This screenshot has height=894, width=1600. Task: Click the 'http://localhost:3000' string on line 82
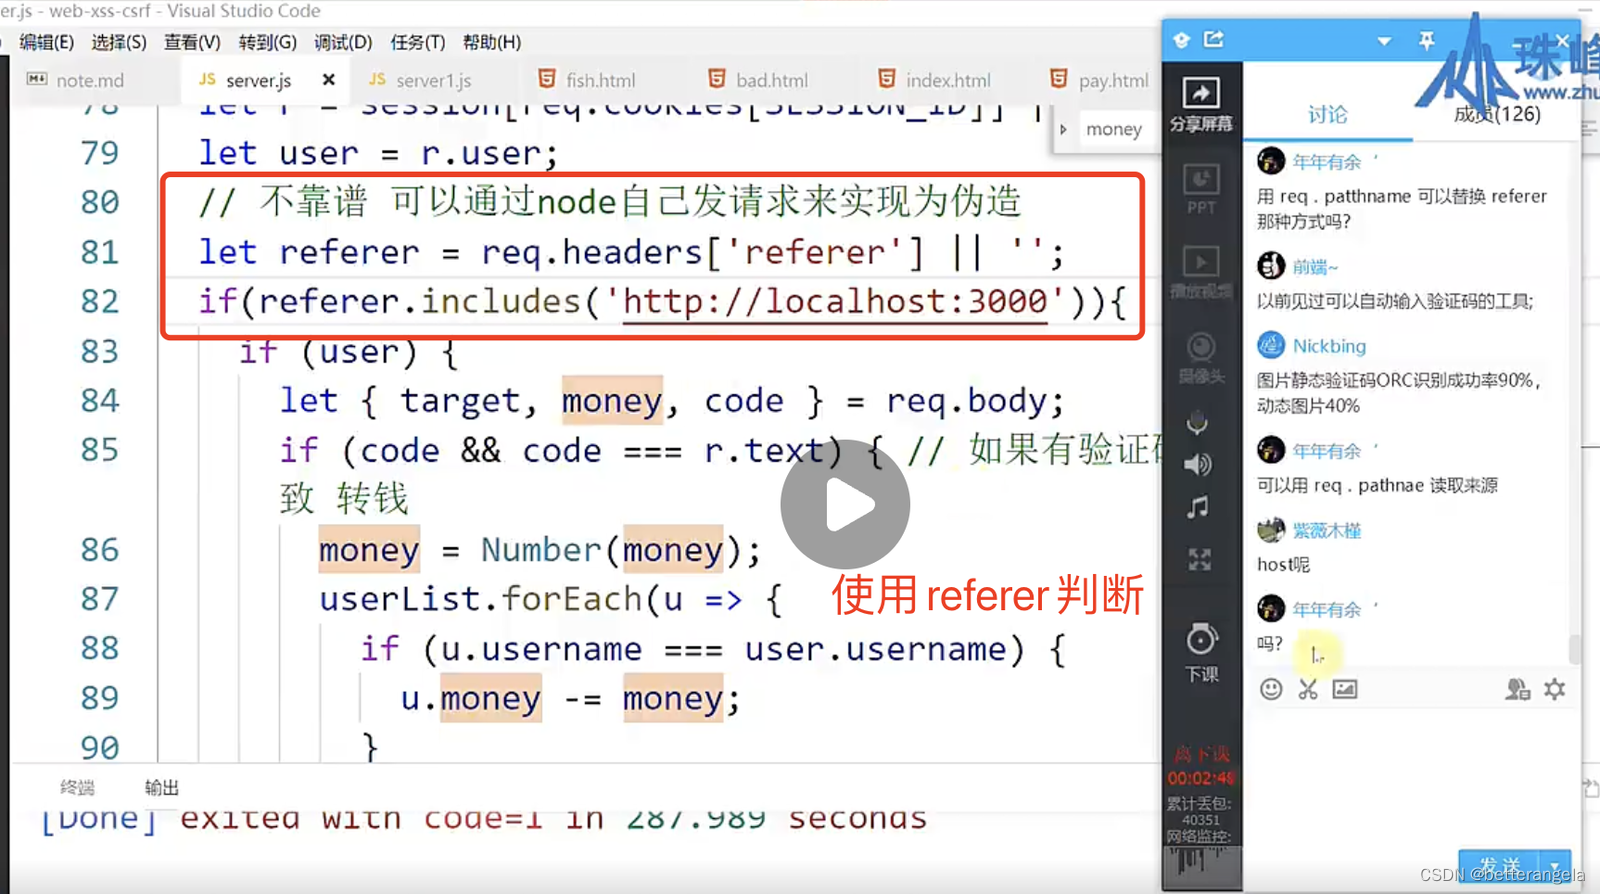835,301
